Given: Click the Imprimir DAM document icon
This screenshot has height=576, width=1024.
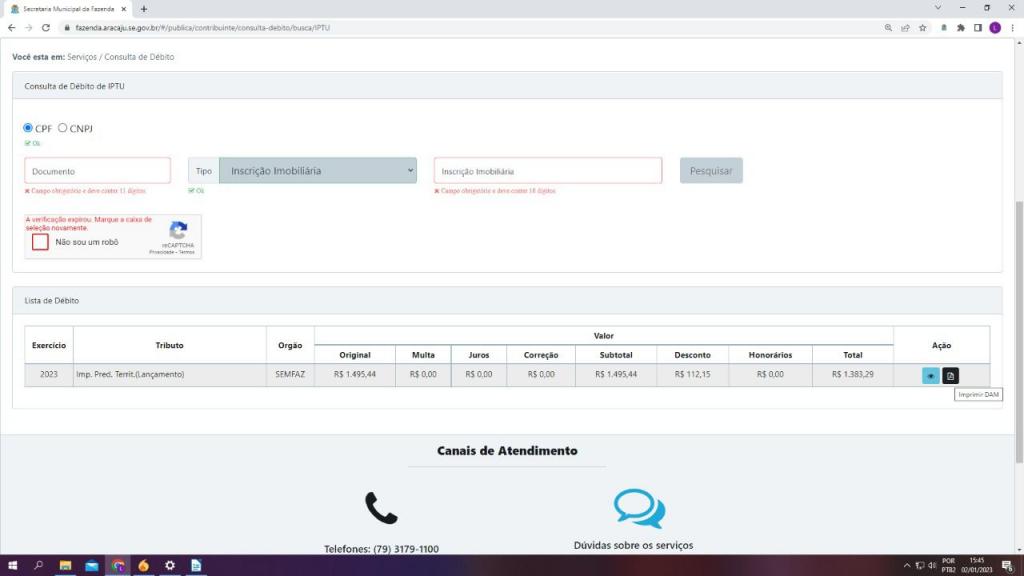Looking at the screenshot, I should click(x=951, y=376).
